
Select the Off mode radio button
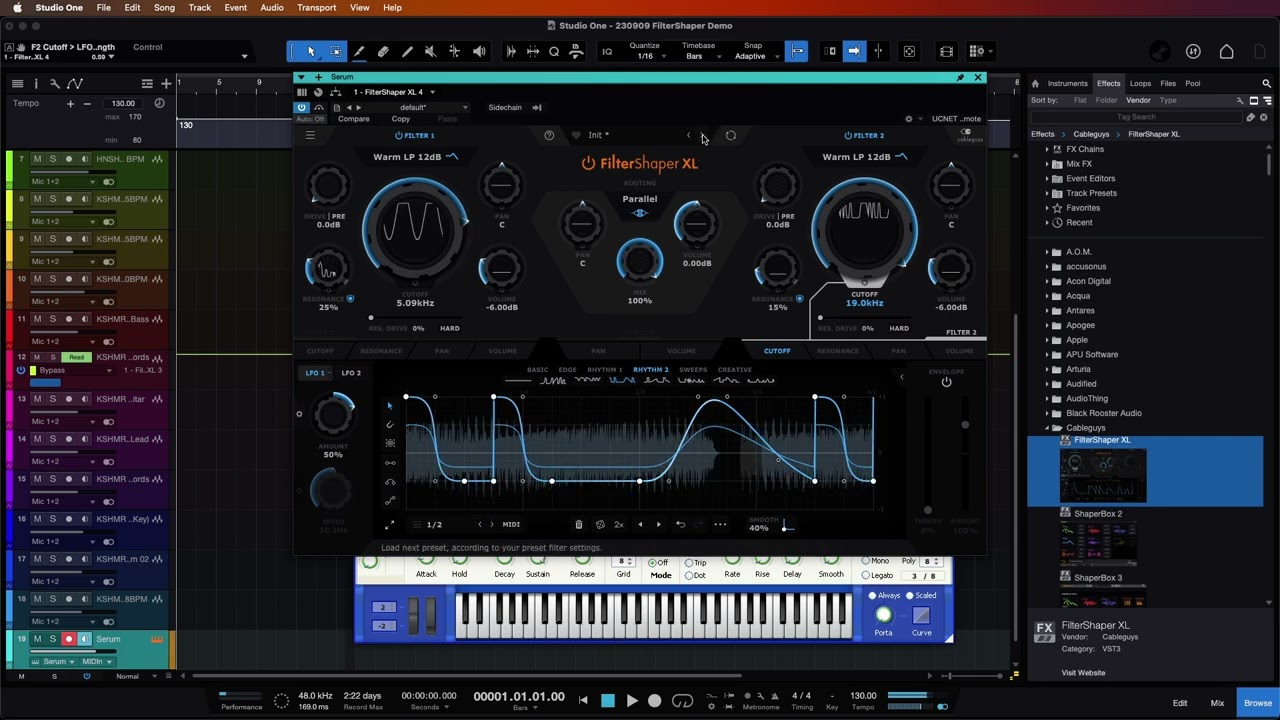coord(651,563)
